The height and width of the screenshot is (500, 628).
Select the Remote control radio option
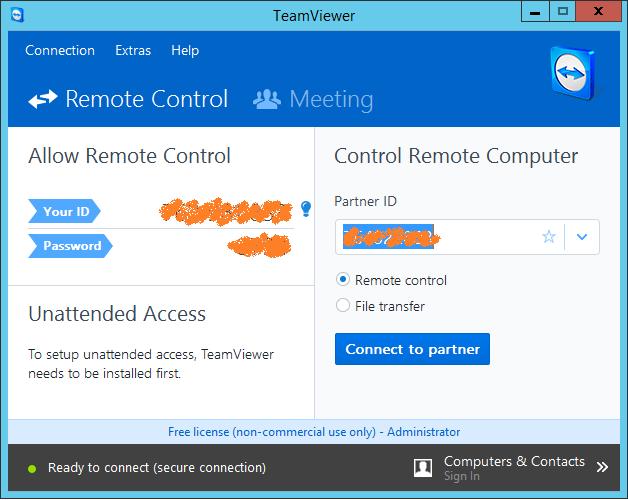coord(343,281)
